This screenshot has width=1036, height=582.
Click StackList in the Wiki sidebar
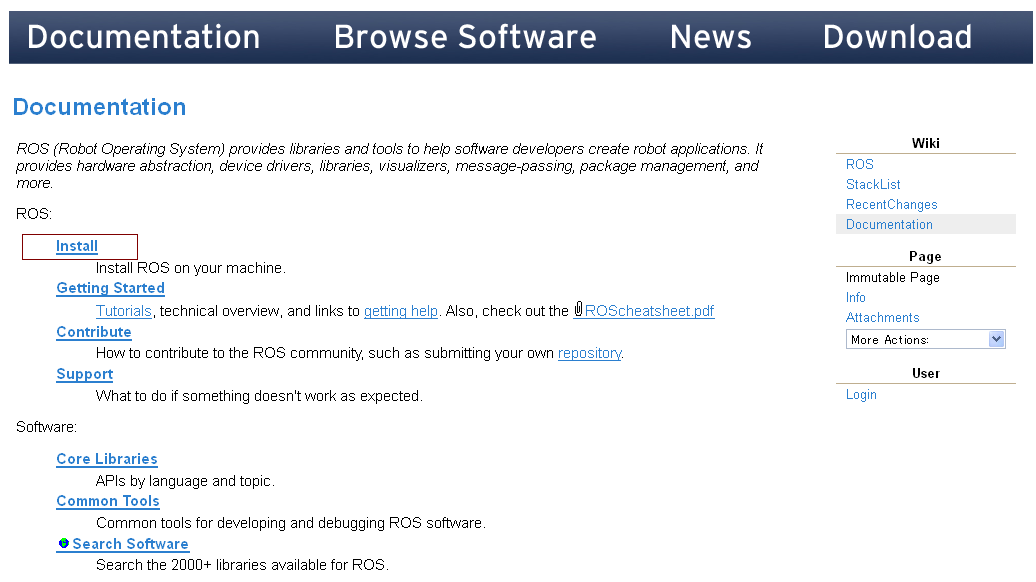coord(873,184)
